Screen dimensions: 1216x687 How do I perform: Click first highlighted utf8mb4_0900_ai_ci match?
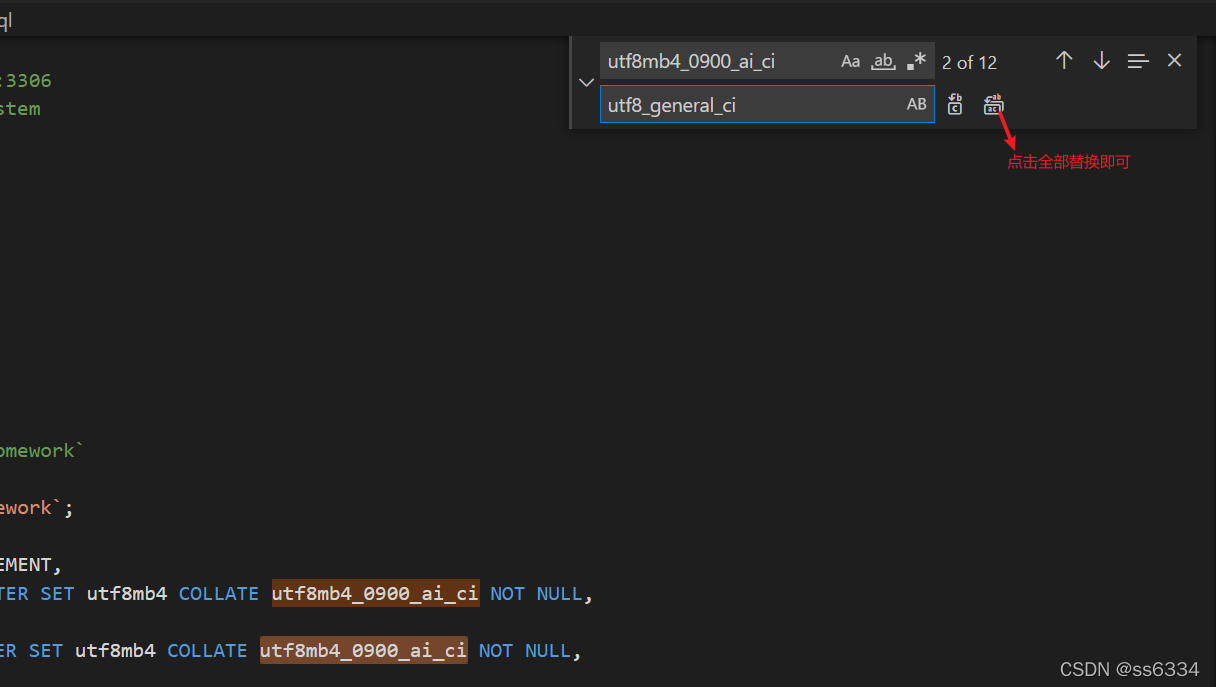pos(375,594)
